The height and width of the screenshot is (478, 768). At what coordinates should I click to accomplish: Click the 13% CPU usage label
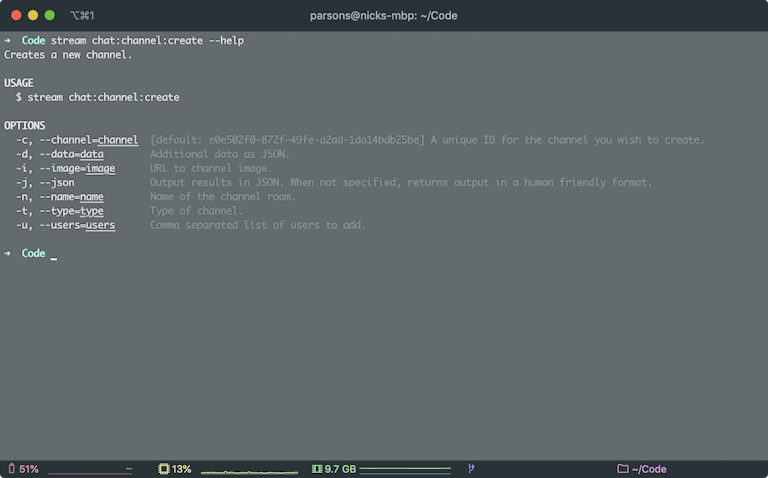tap(182, 469)
